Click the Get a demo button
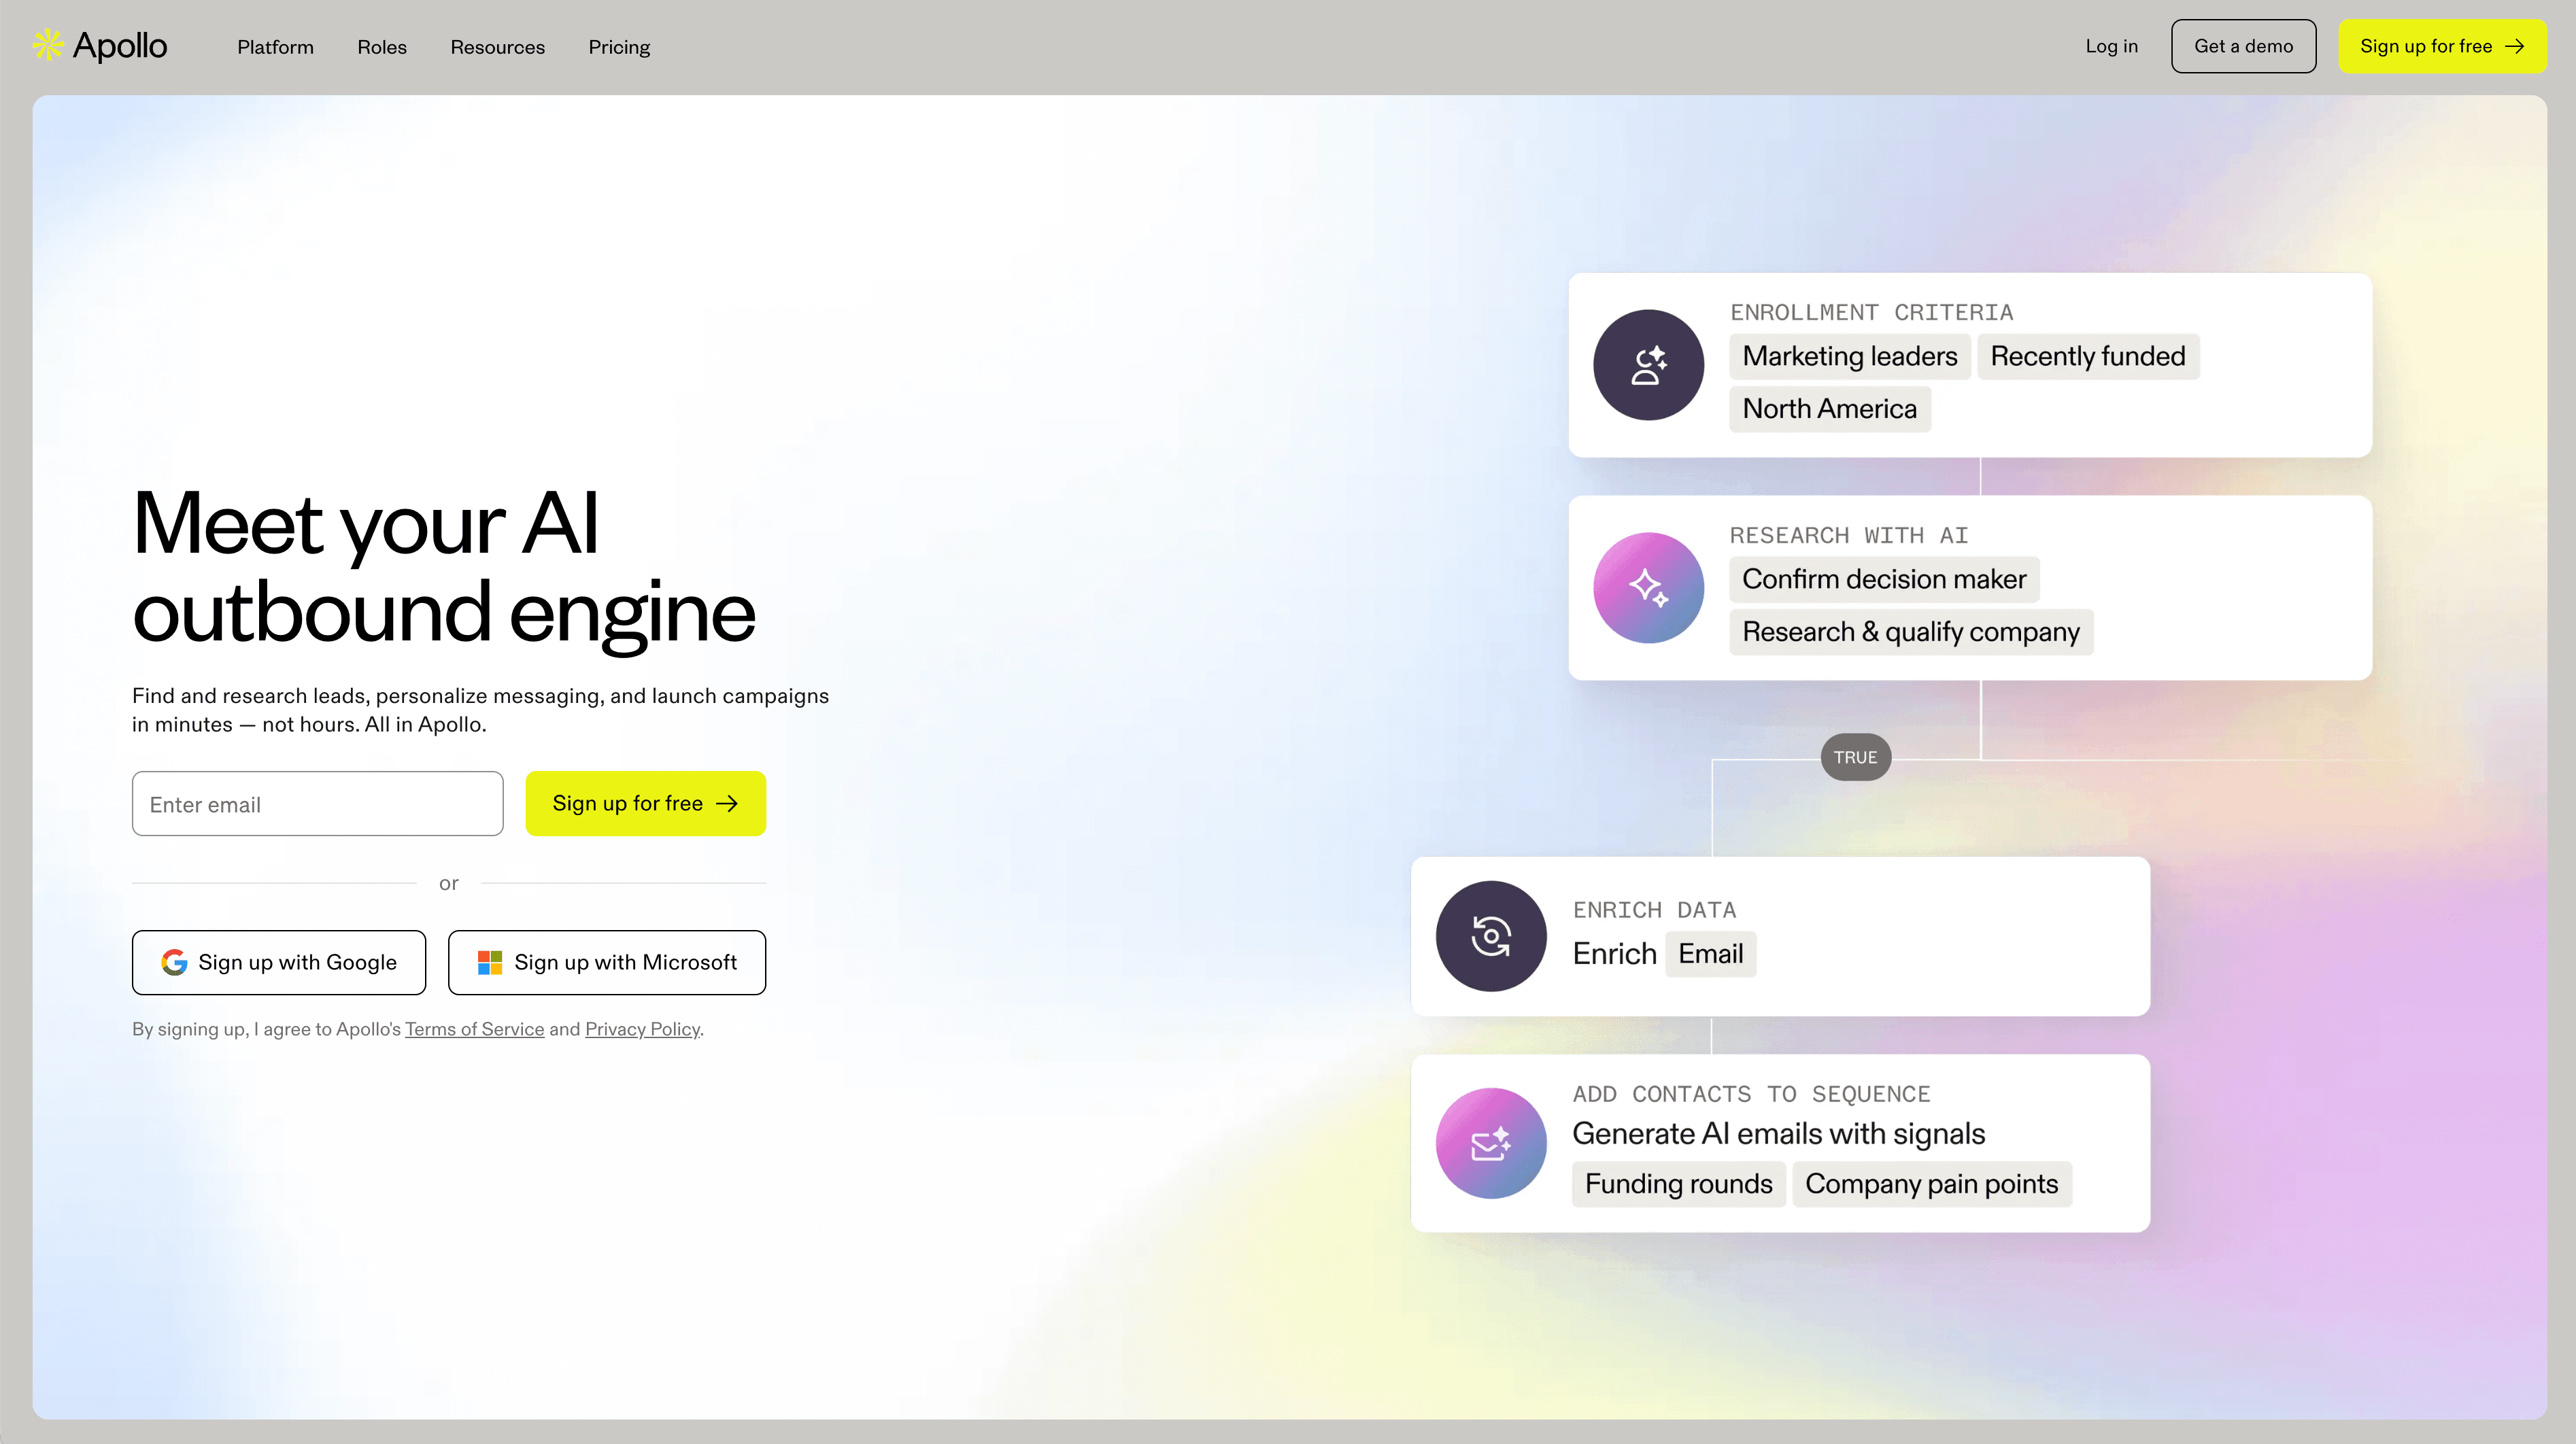 coord(2243,46)
